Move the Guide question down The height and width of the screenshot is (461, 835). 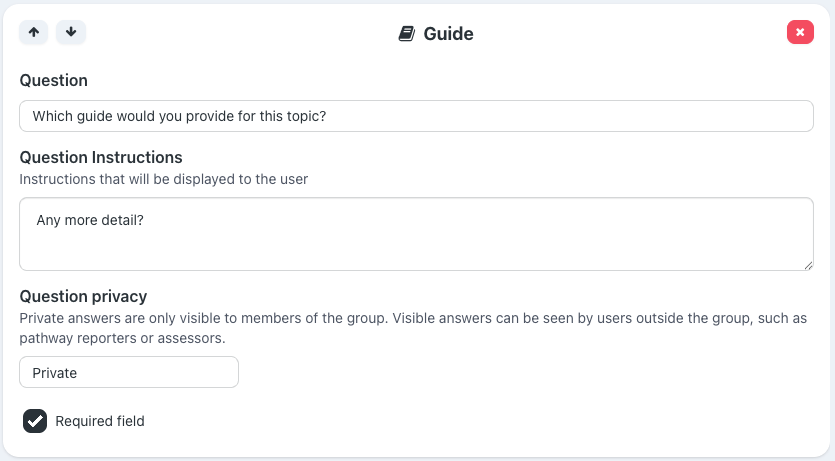click(x=71, y=32)
